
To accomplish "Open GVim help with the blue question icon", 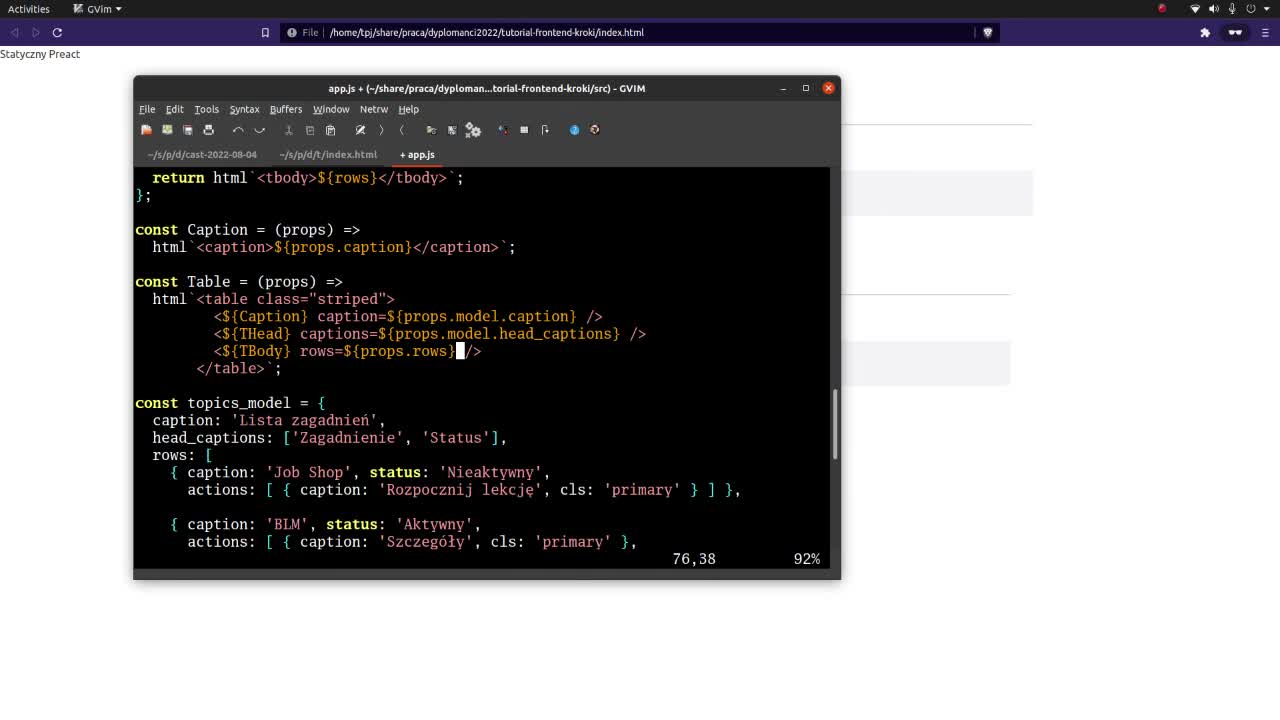I will click(x=574, y=130).
